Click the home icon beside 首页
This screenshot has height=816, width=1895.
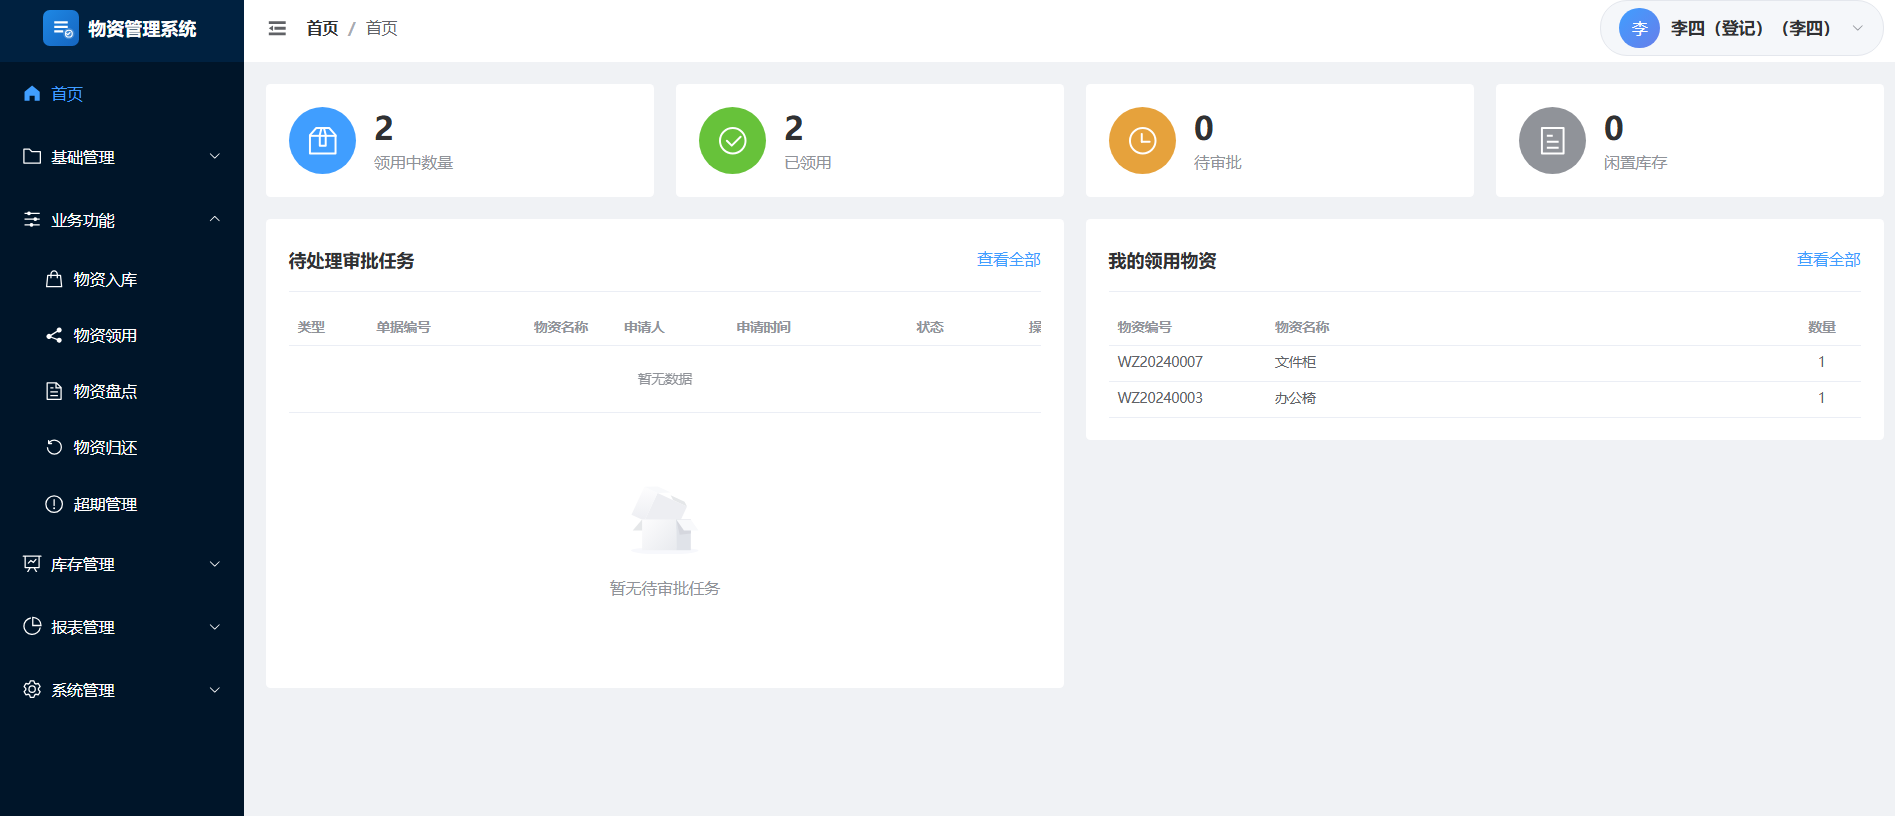tap(32, 93)
